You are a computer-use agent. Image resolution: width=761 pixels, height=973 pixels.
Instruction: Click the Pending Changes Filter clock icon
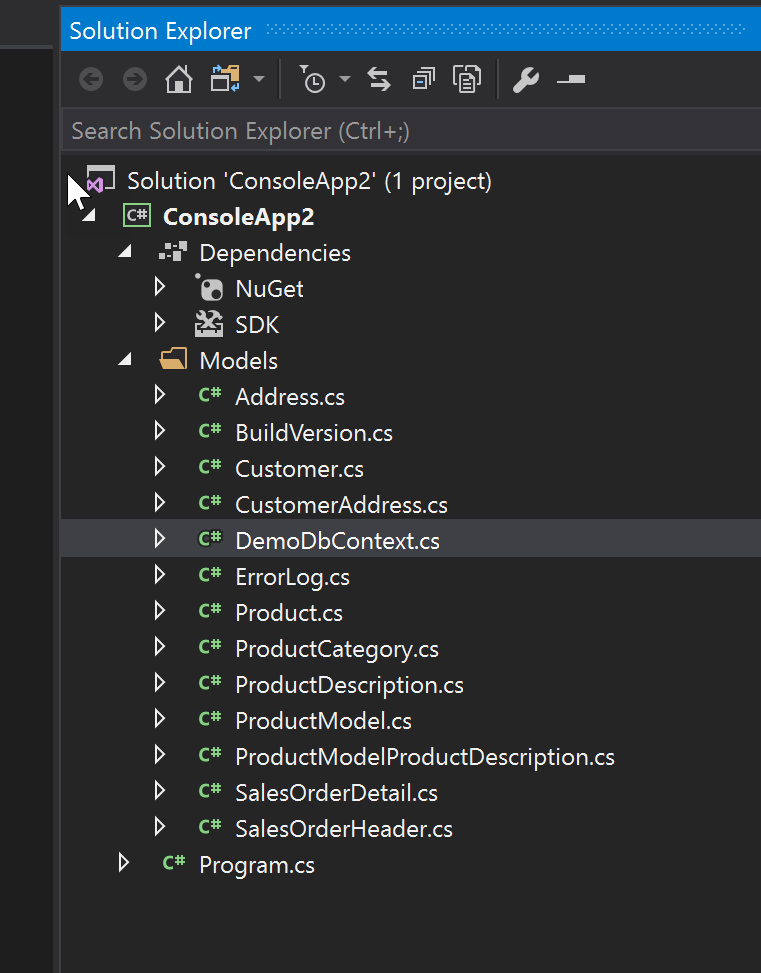click(312, 79)
